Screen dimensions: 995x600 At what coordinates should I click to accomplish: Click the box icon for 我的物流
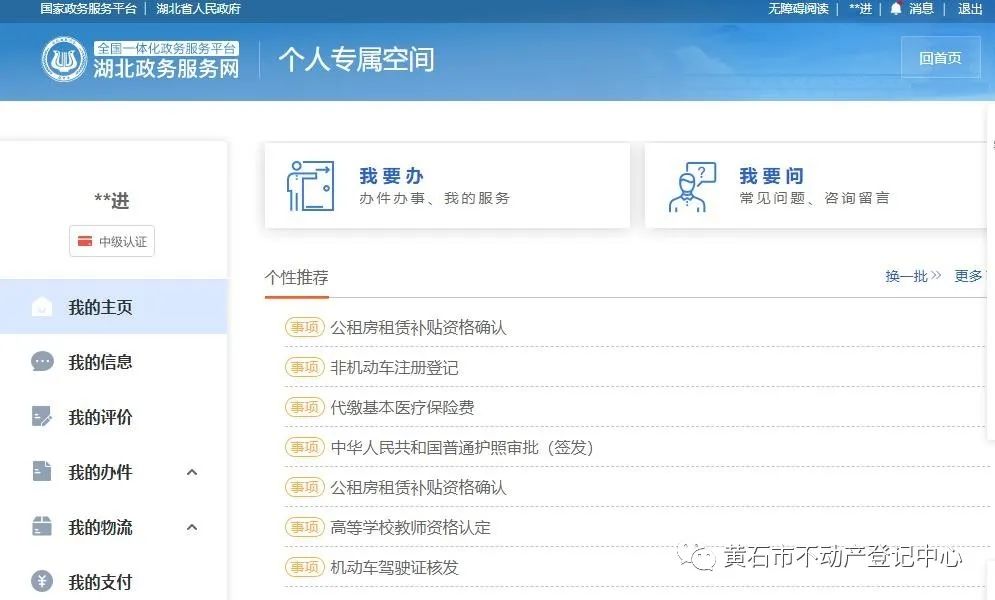[42, 527]
